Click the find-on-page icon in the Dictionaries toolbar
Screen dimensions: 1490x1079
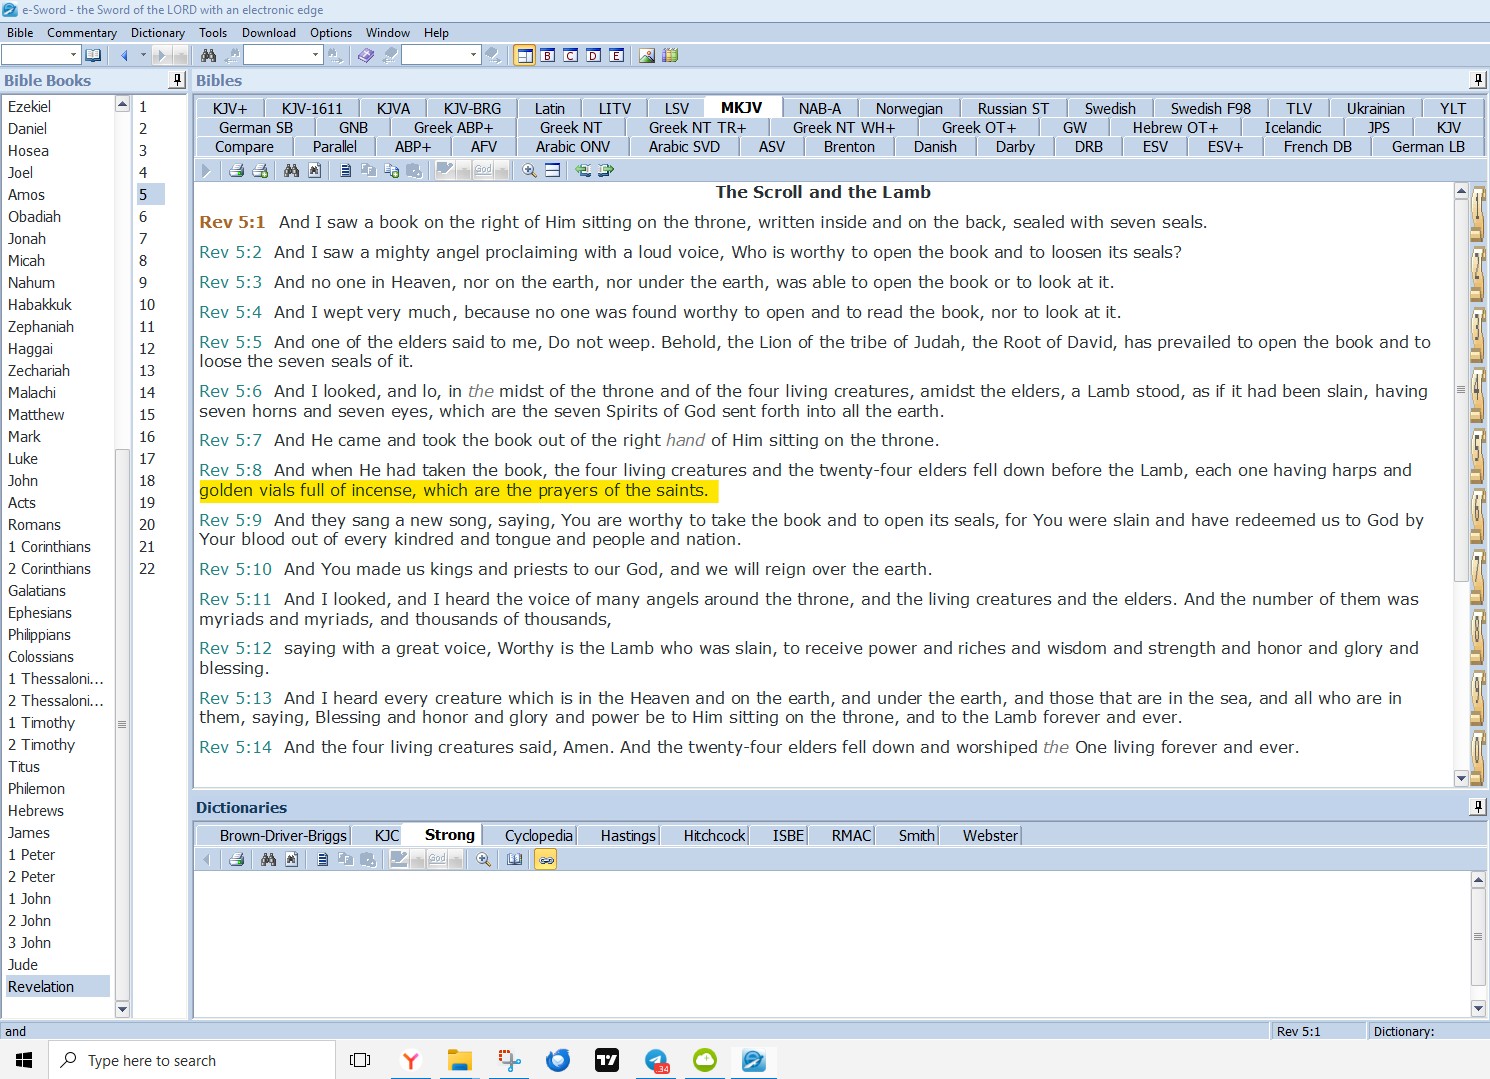(x=291, y=859)
